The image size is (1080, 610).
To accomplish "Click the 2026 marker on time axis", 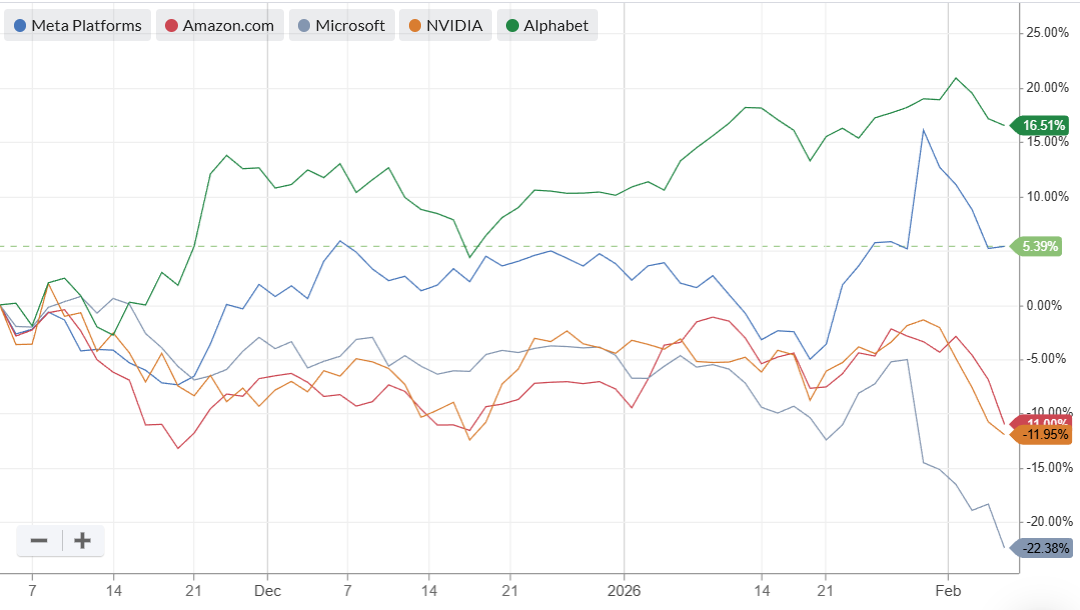I will (624, 591).
